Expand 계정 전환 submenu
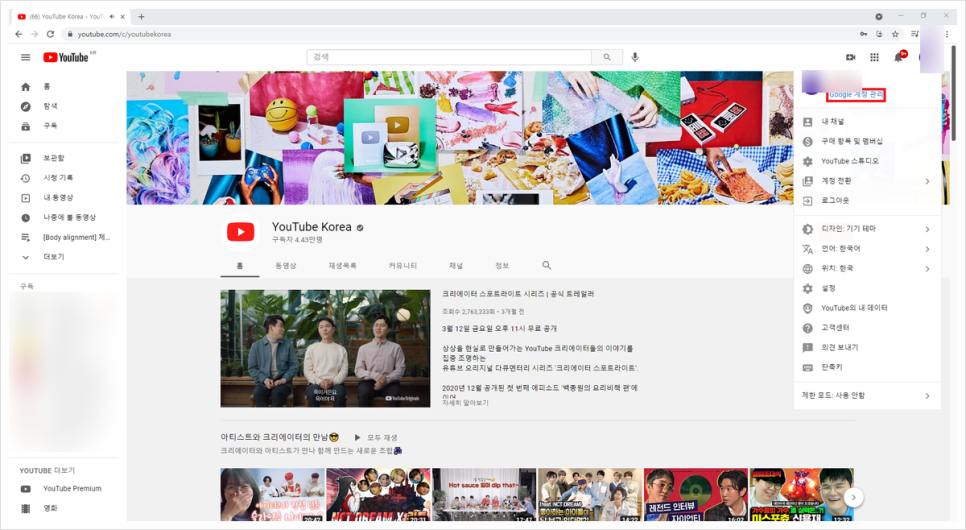 [867, 181]
